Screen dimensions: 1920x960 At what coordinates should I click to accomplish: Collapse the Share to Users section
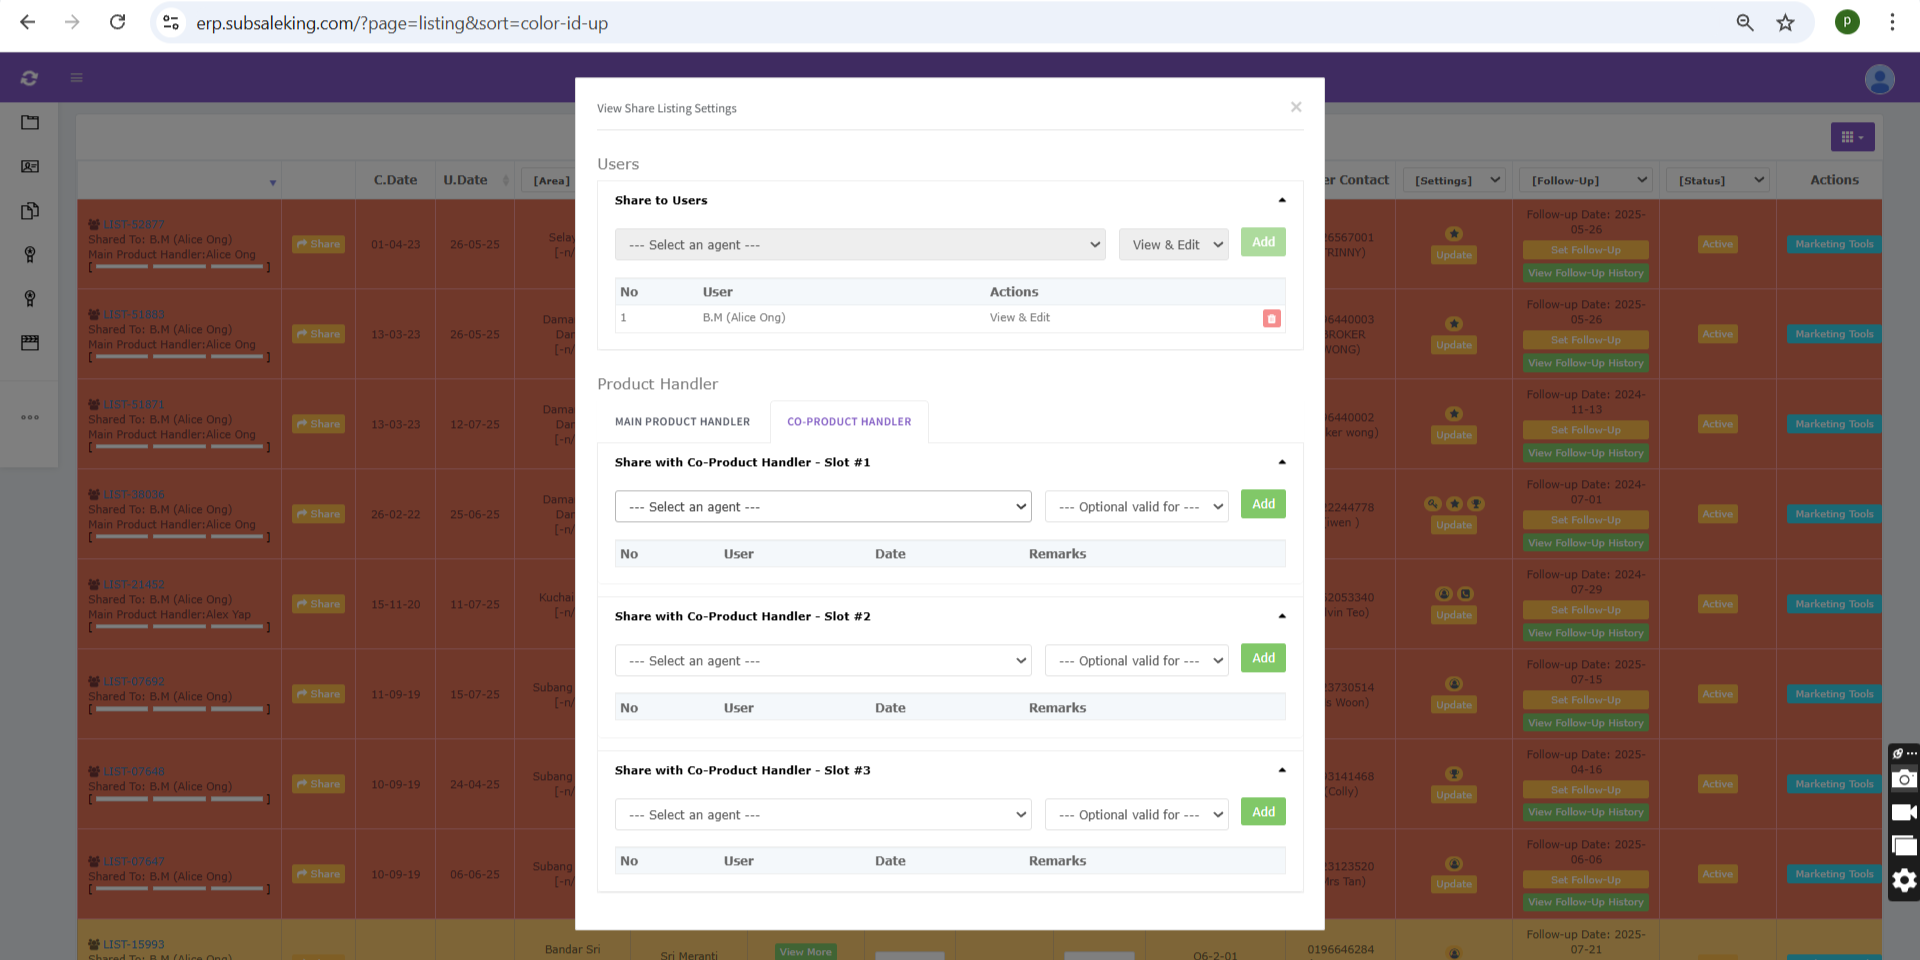point(1281,201)
